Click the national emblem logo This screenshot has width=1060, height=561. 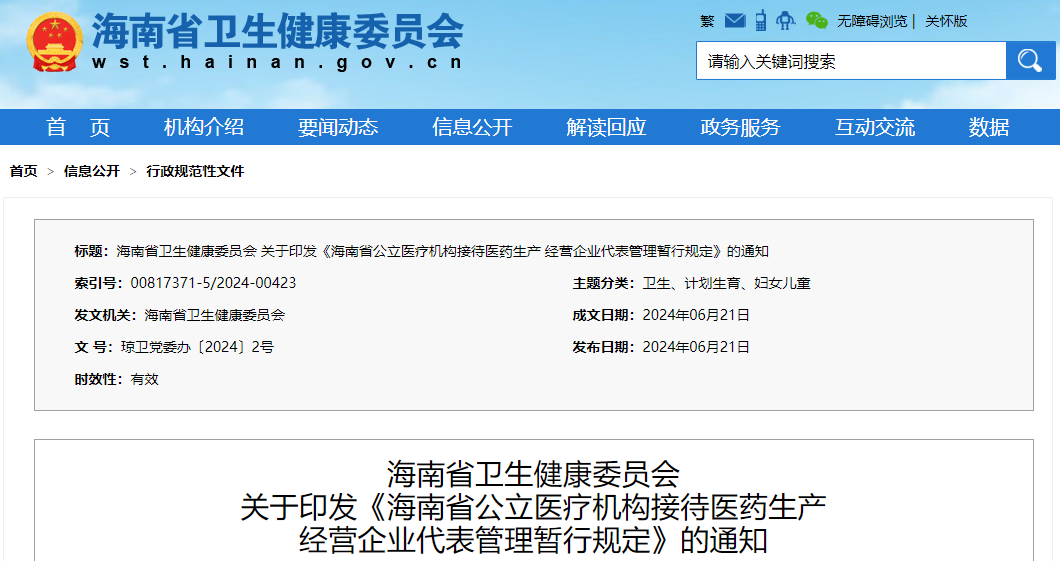click(x=55, y=42)
